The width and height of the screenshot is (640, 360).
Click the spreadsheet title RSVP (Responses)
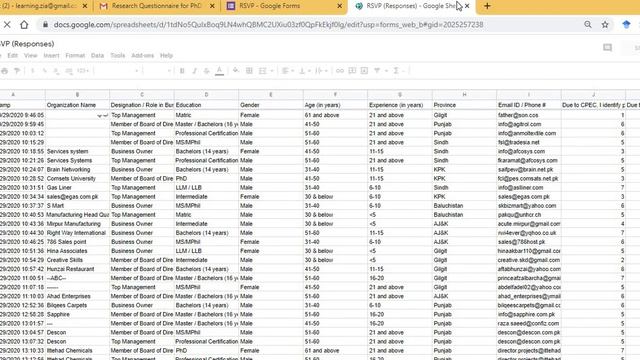click(x=27, y=44)
